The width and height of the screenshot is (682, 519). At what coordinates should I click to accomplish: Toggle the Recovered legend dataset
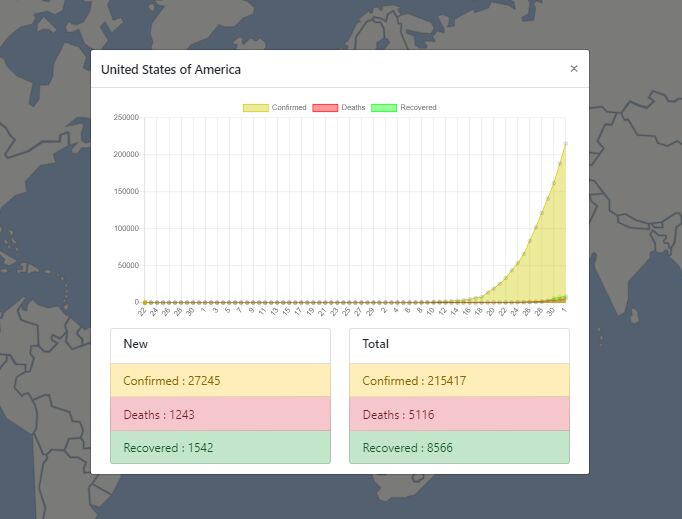[x=404, y=107]
